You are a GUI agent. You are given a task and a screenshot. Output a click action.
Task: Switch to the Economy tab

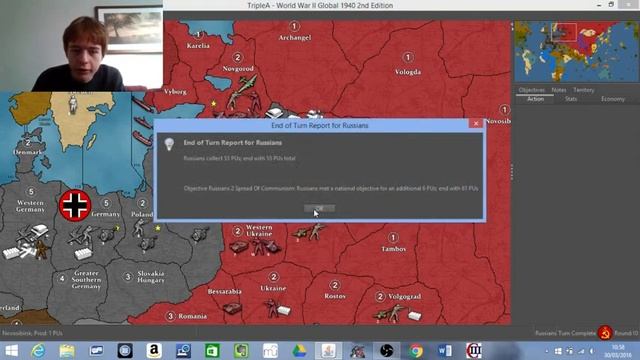tap(613, 99)
